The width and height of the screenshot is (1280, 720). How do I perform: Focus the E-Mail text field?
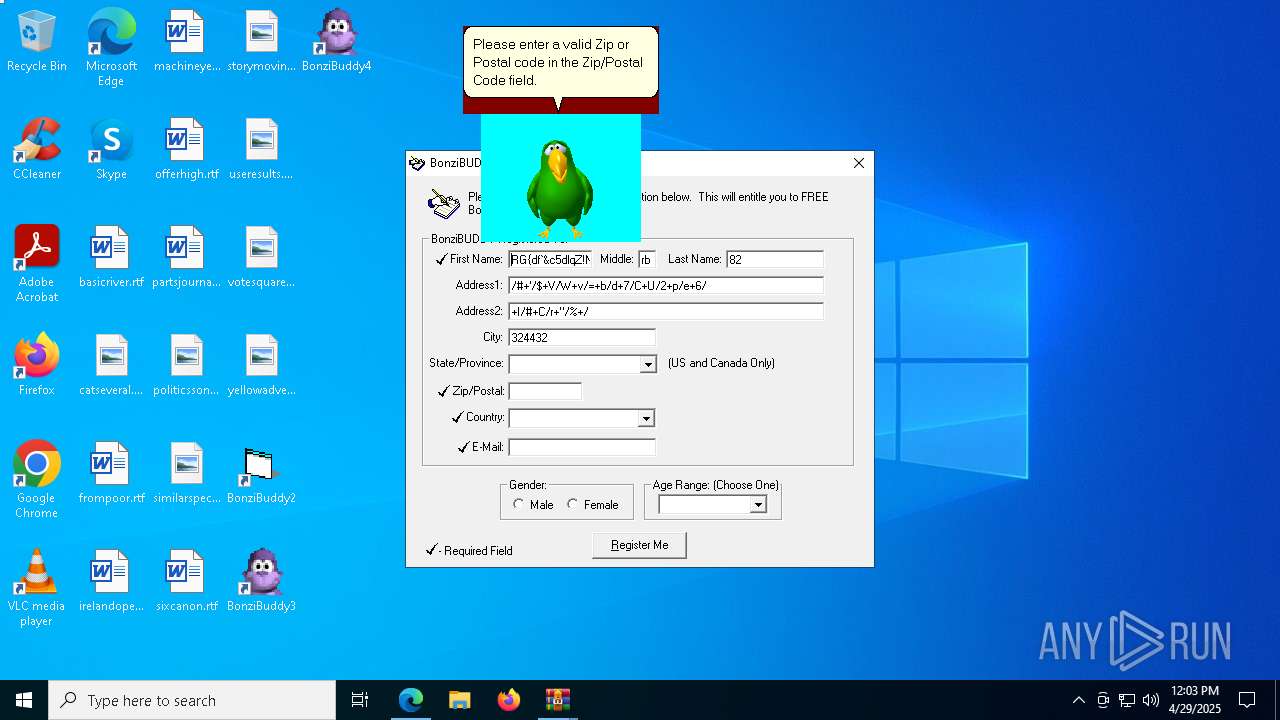tap(582, 447)
